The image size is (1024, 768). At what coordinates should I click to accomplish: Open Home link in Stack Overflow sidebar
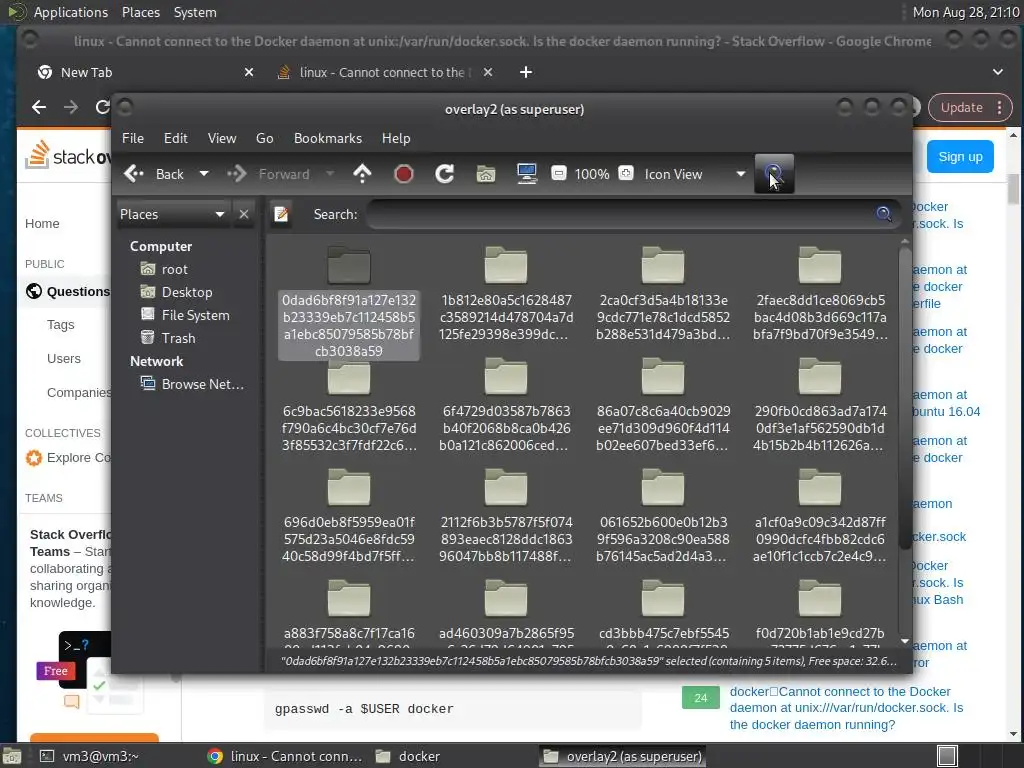(x=42, y=223)
